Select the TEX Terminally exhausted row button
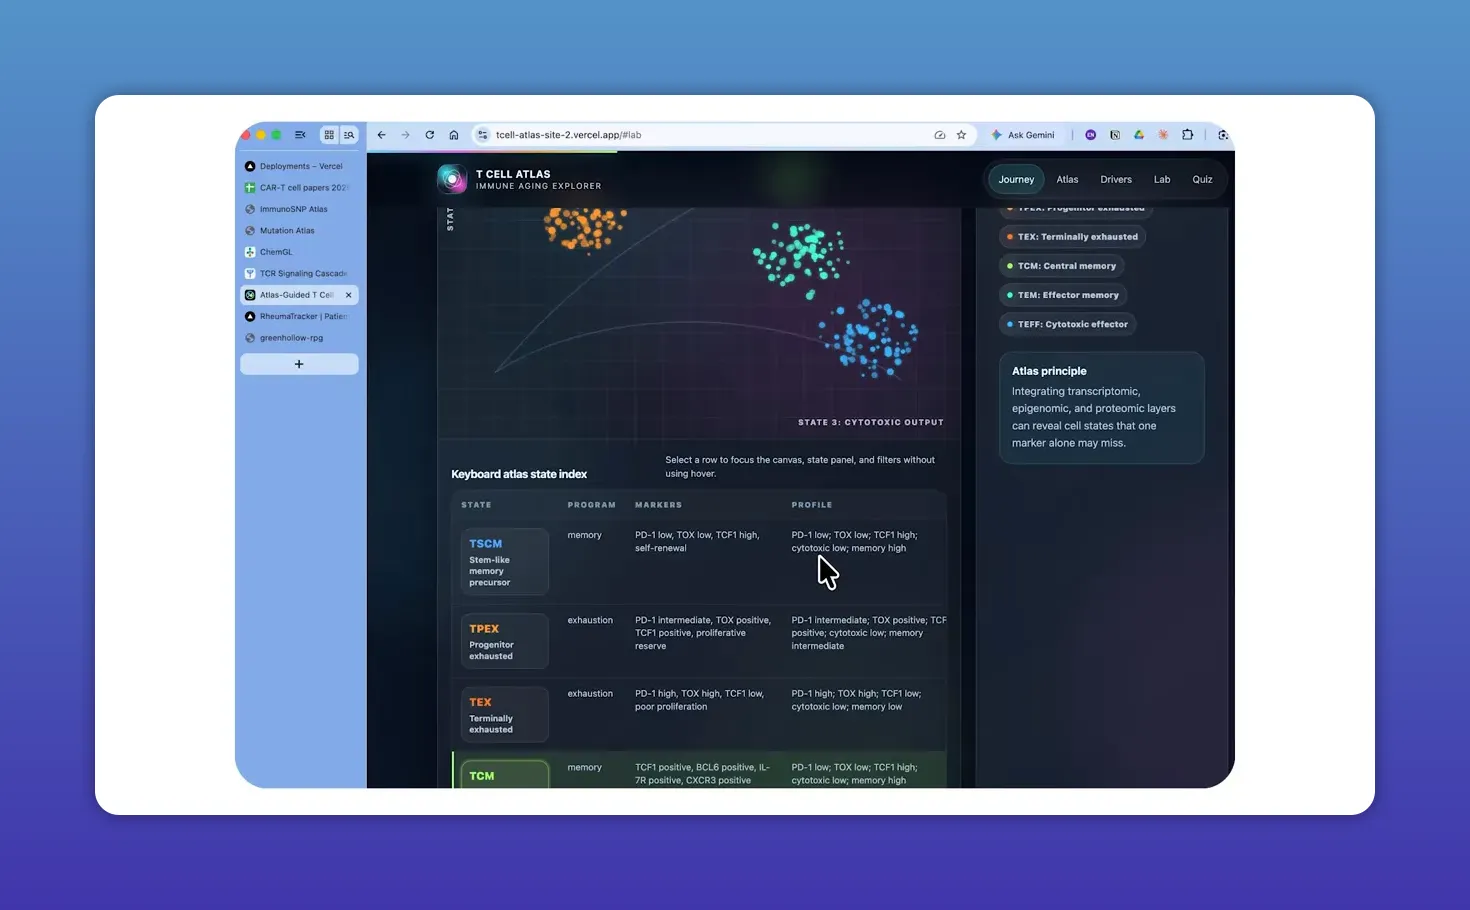 point(505,715)
